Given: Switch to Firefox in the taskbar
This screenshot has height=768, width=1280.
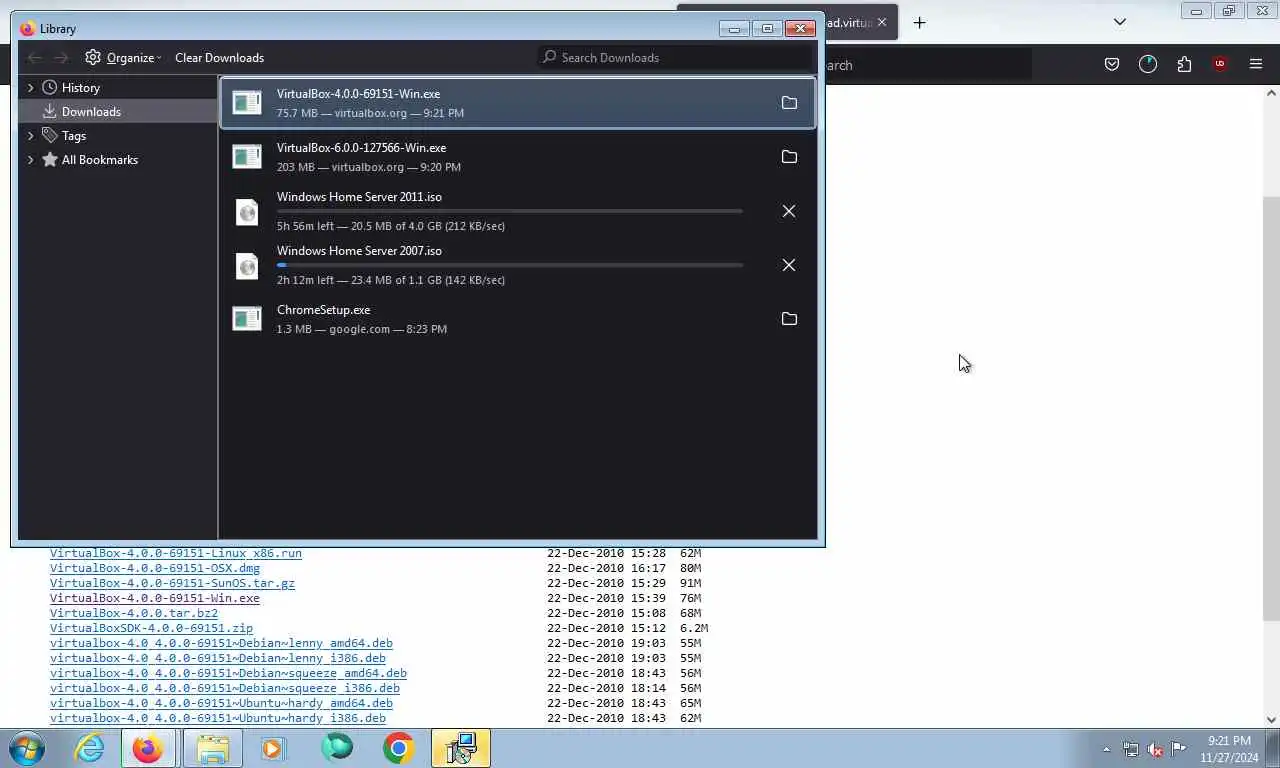Looking at the screenshot, I should [x=148, y=748].
